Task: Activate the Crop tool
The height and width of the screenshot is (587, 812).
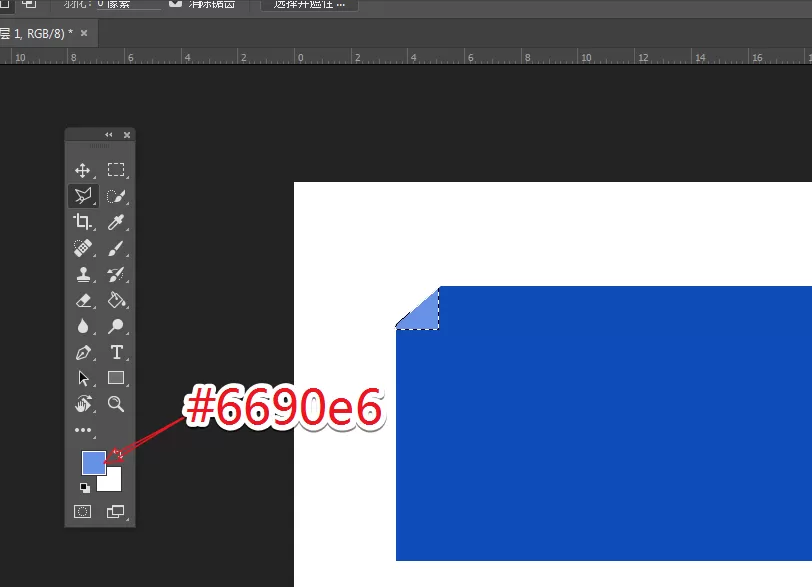Action: pos(82,222)
